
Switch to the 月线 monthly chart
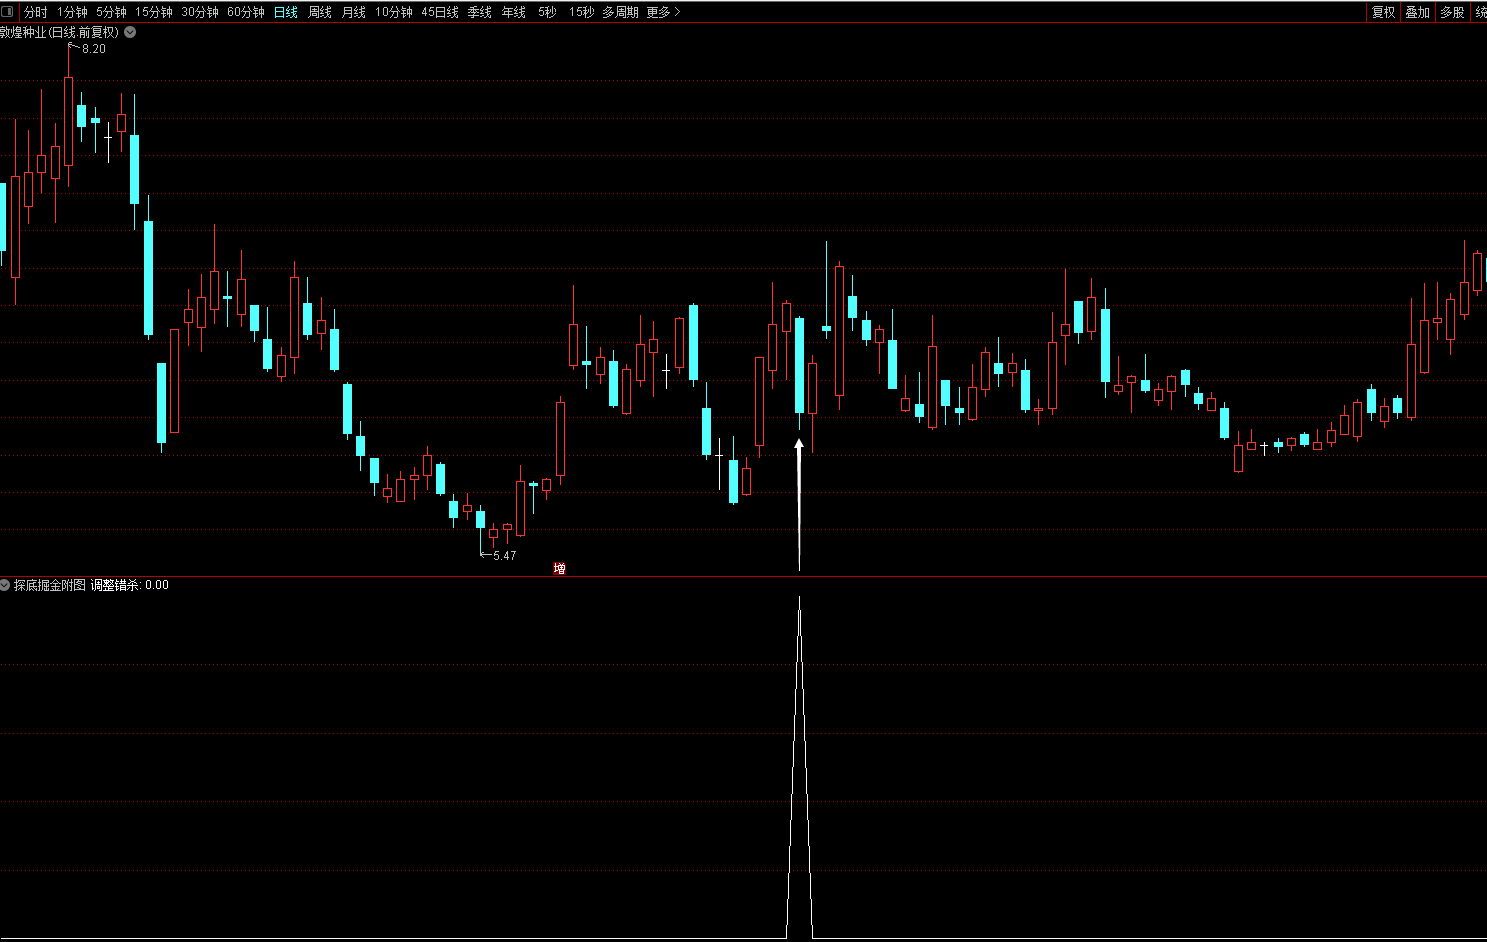pos(354,12)
